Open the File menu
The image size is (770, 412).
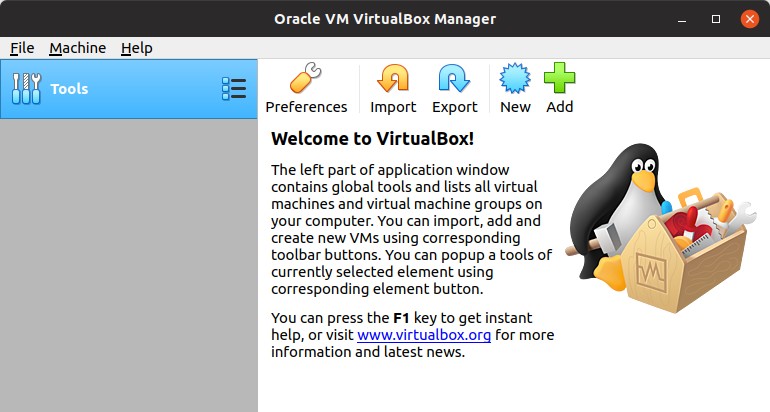pos(22,48)
